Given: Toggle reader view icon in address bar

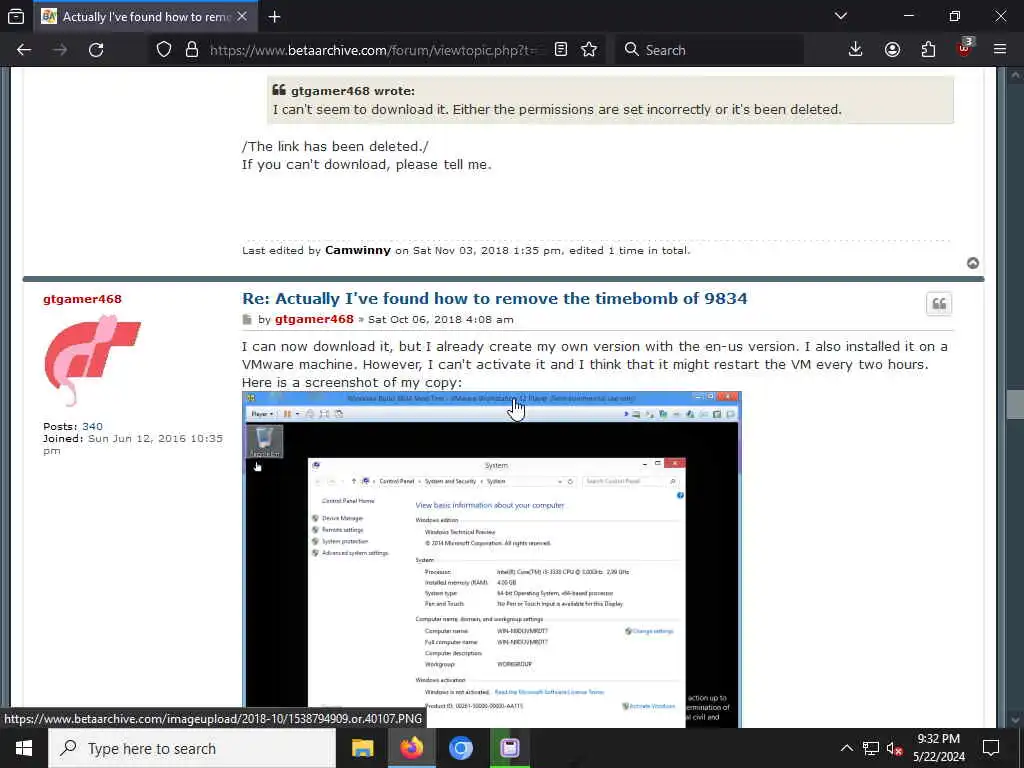Looking at the screenshot, I should pos(560,50).
